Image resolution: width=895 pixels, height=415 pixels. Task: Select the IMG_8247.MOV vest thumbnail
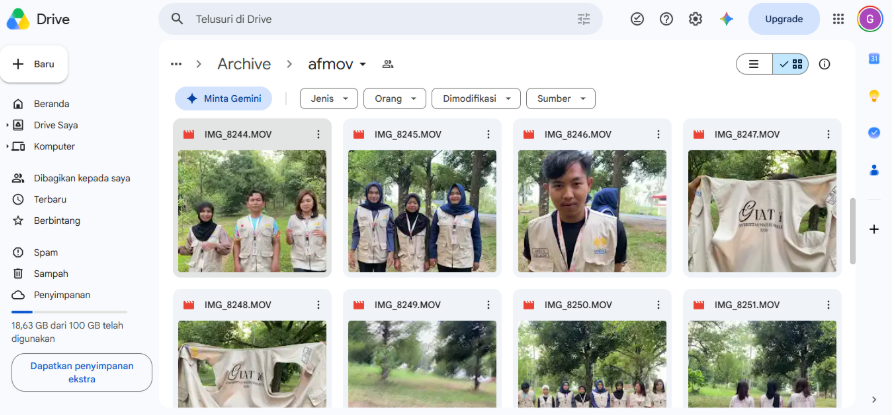pyautogui.click(x=762, y=211)
